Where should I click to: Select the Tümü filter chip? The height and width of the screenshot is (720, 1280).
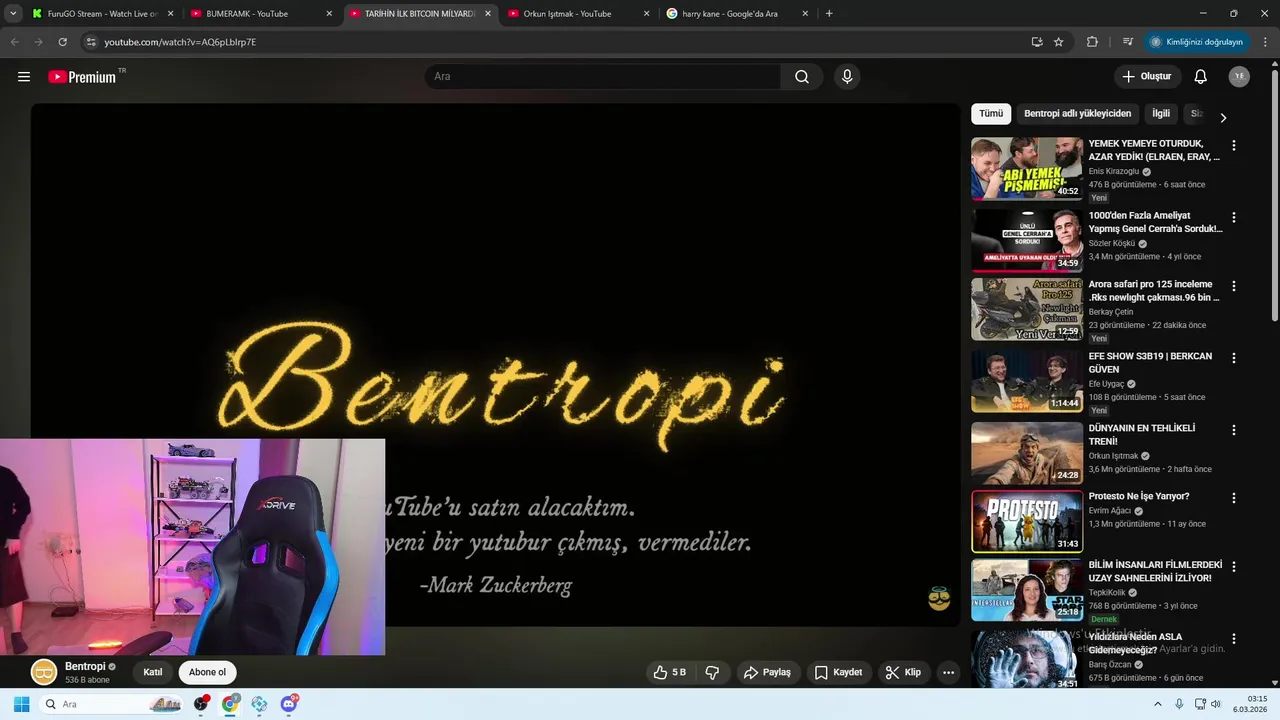coord(991,114)
